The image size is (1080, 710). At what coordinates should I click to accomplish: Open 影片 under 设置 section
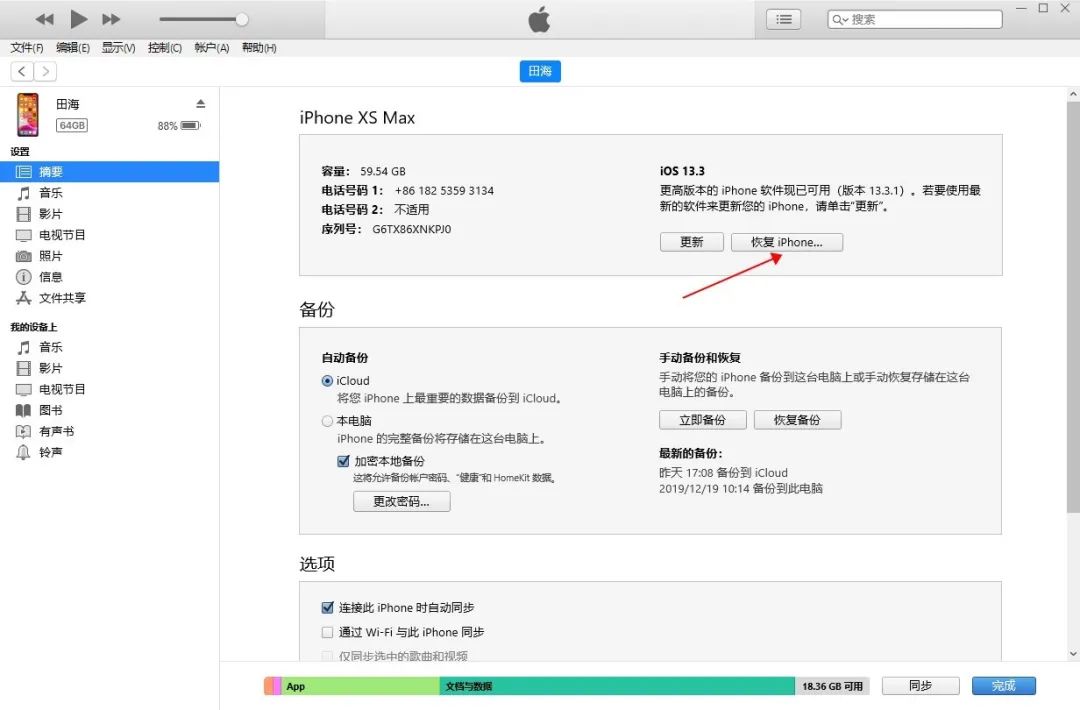(110, 214)
